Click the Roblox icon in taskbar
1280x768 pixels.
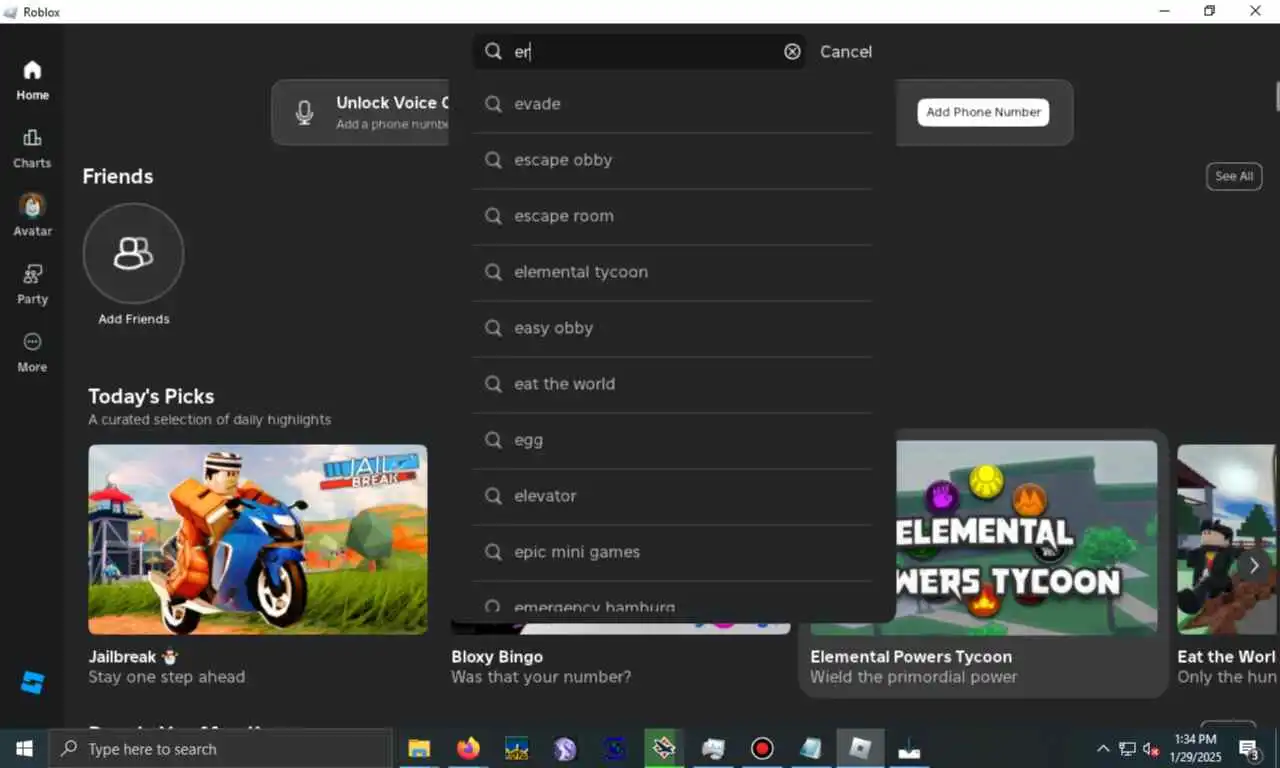pos(861,748)
